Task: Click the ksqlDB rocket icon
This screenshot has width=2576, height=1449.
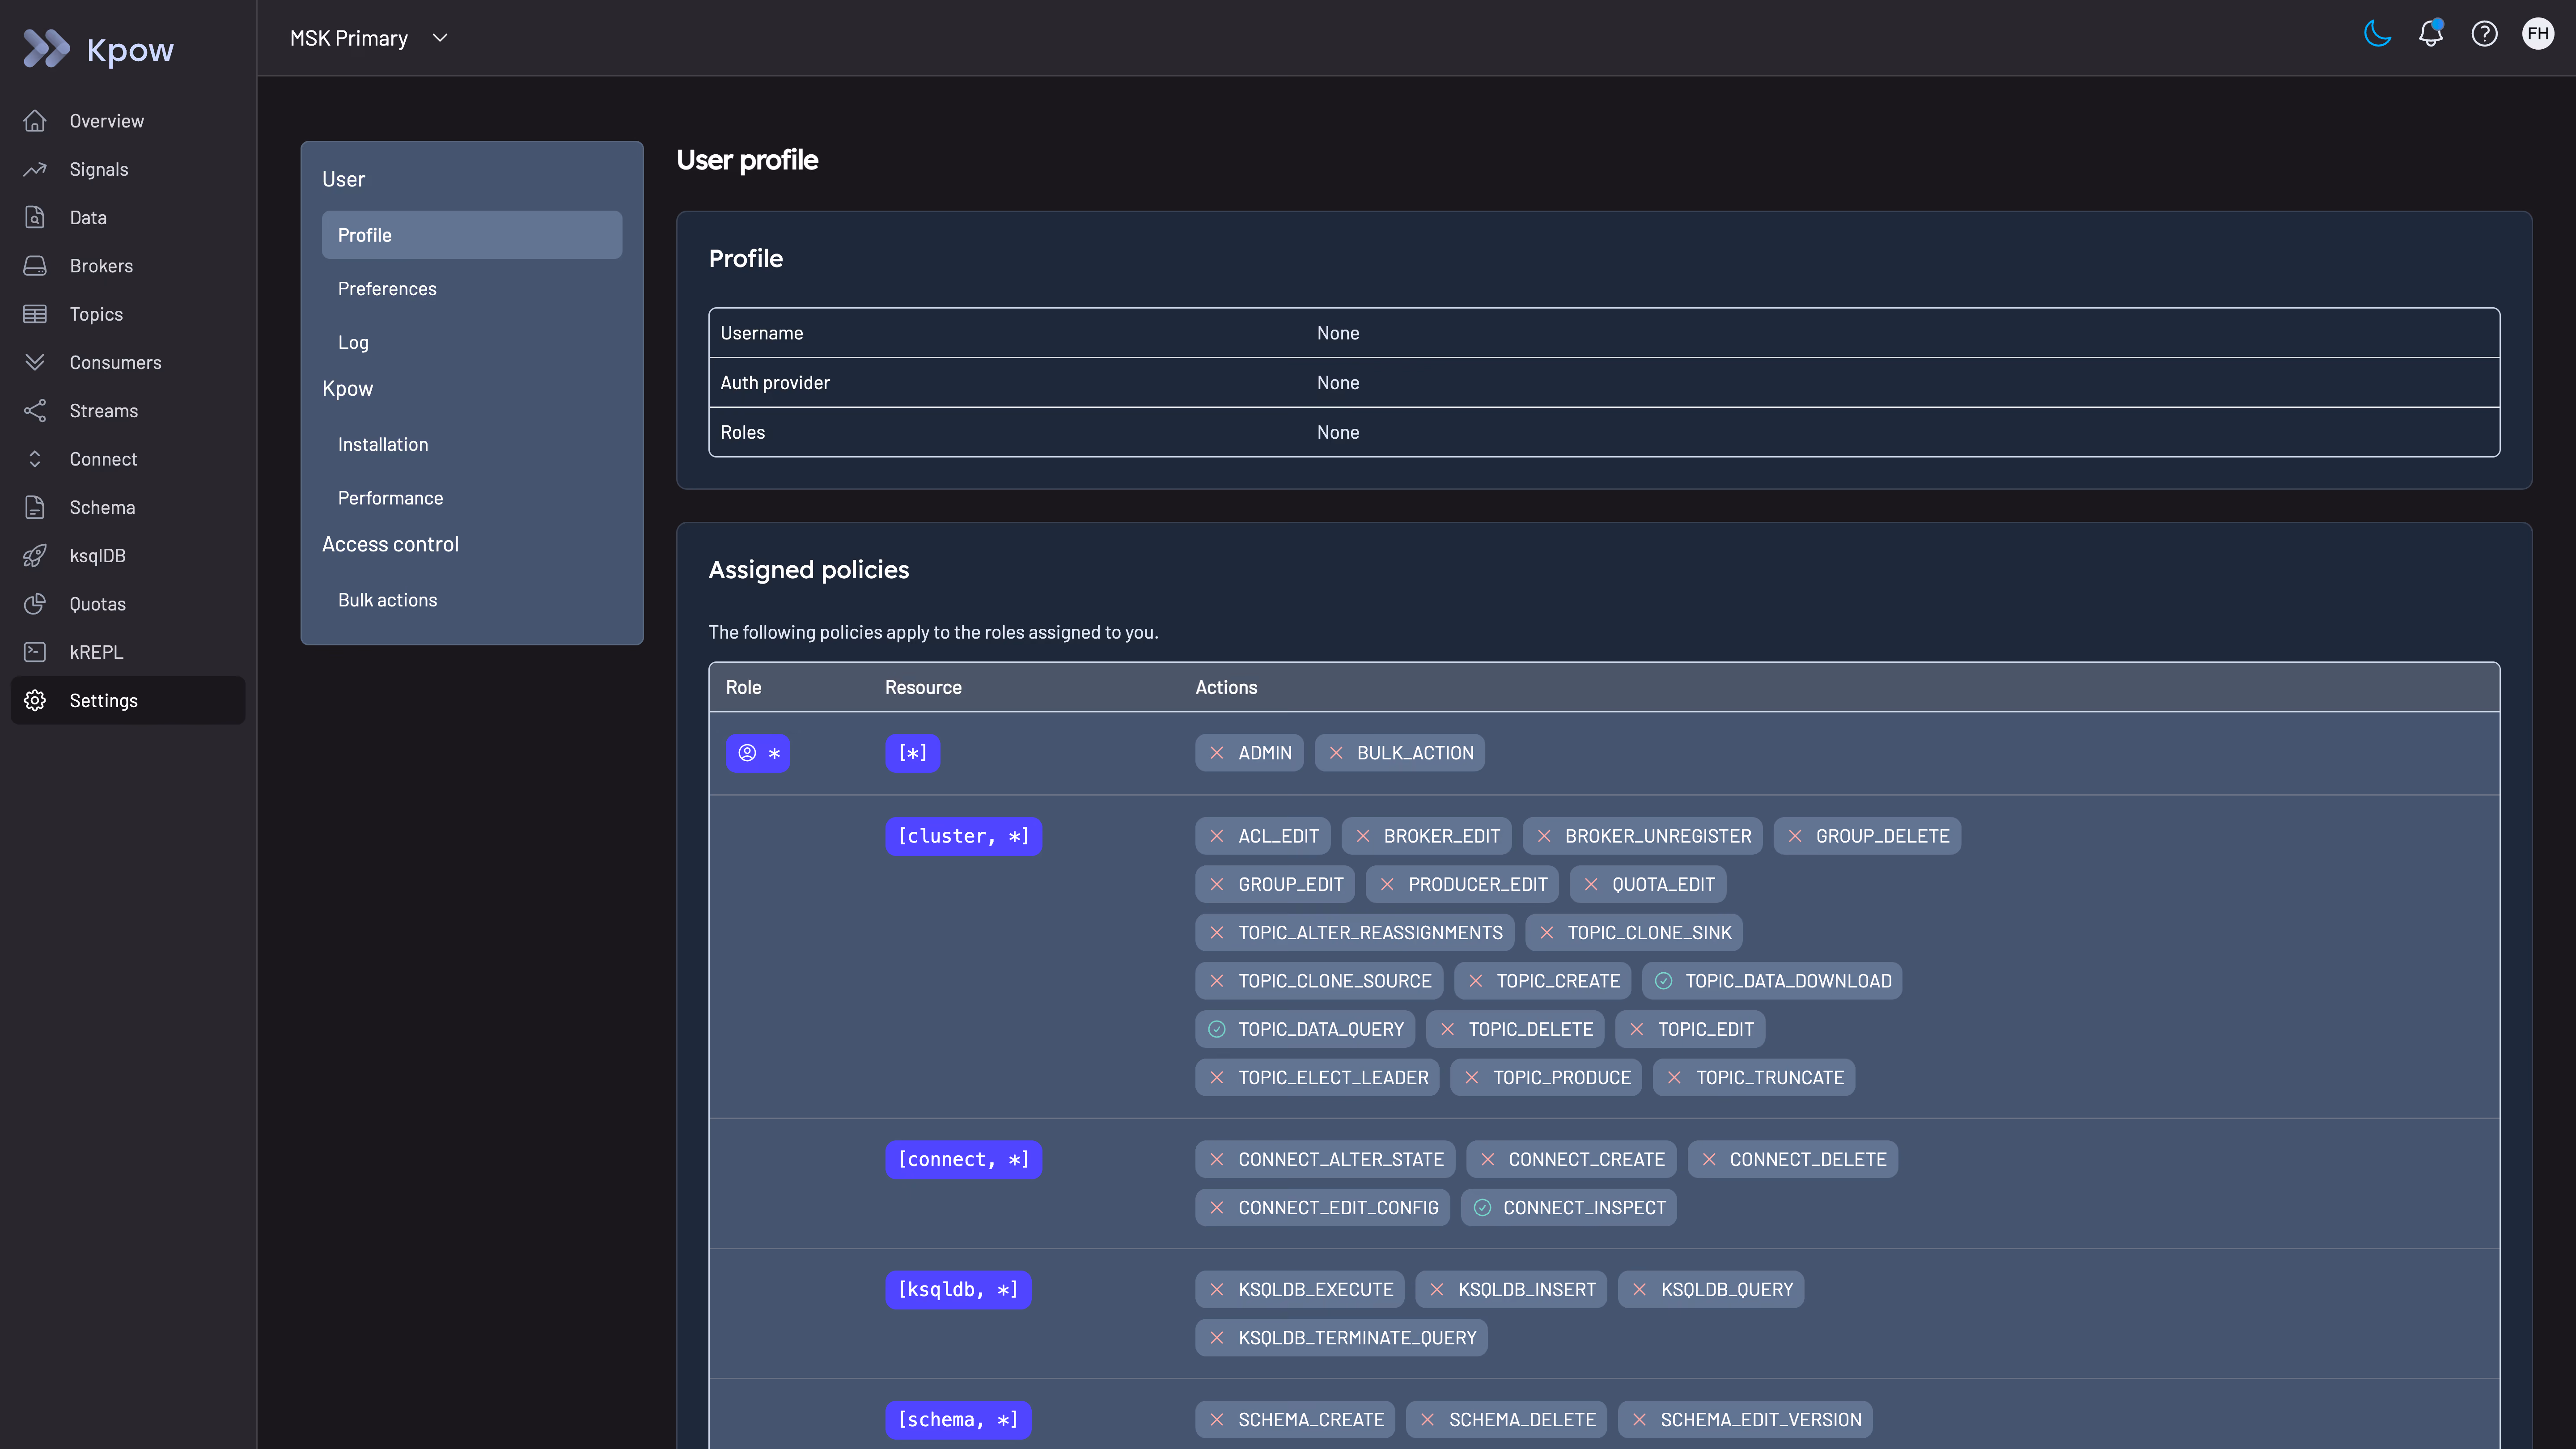Action: 35,556
